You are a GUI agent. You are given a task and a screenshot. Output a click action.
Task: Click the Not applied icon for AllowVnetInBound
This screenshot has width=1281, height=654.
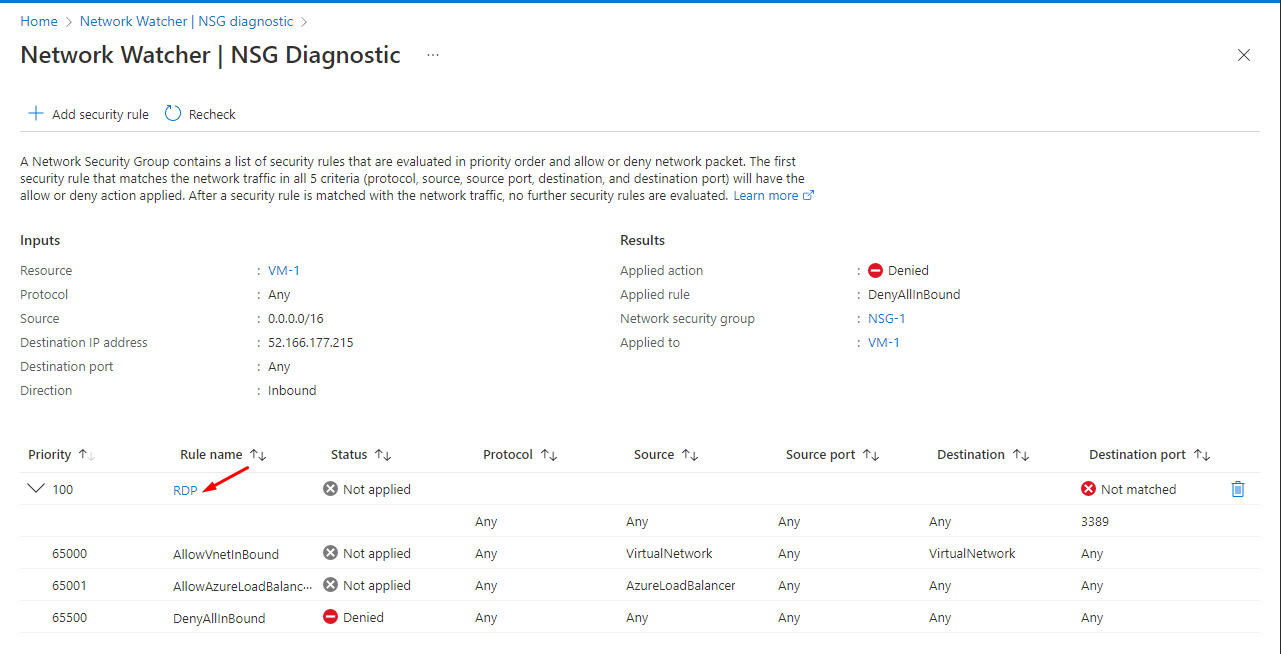tap(331, 553)
